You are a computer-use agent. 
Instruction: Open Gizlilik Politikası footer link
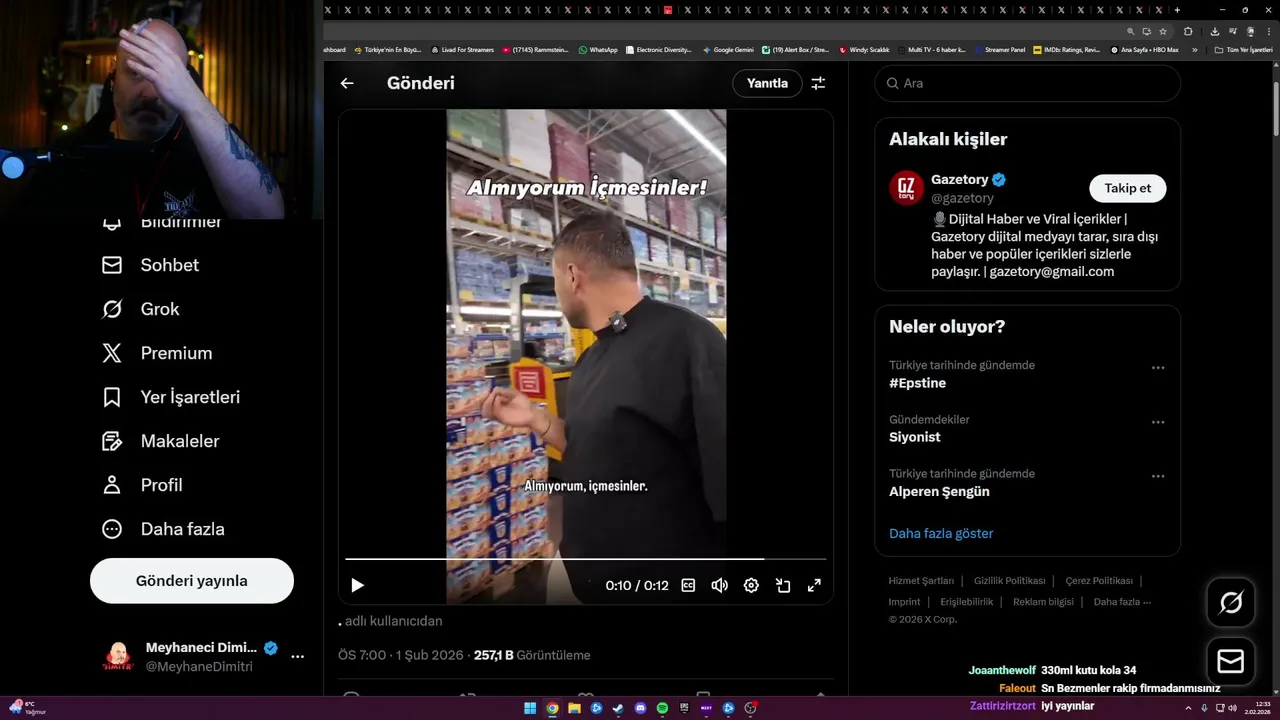point(1009,581)
